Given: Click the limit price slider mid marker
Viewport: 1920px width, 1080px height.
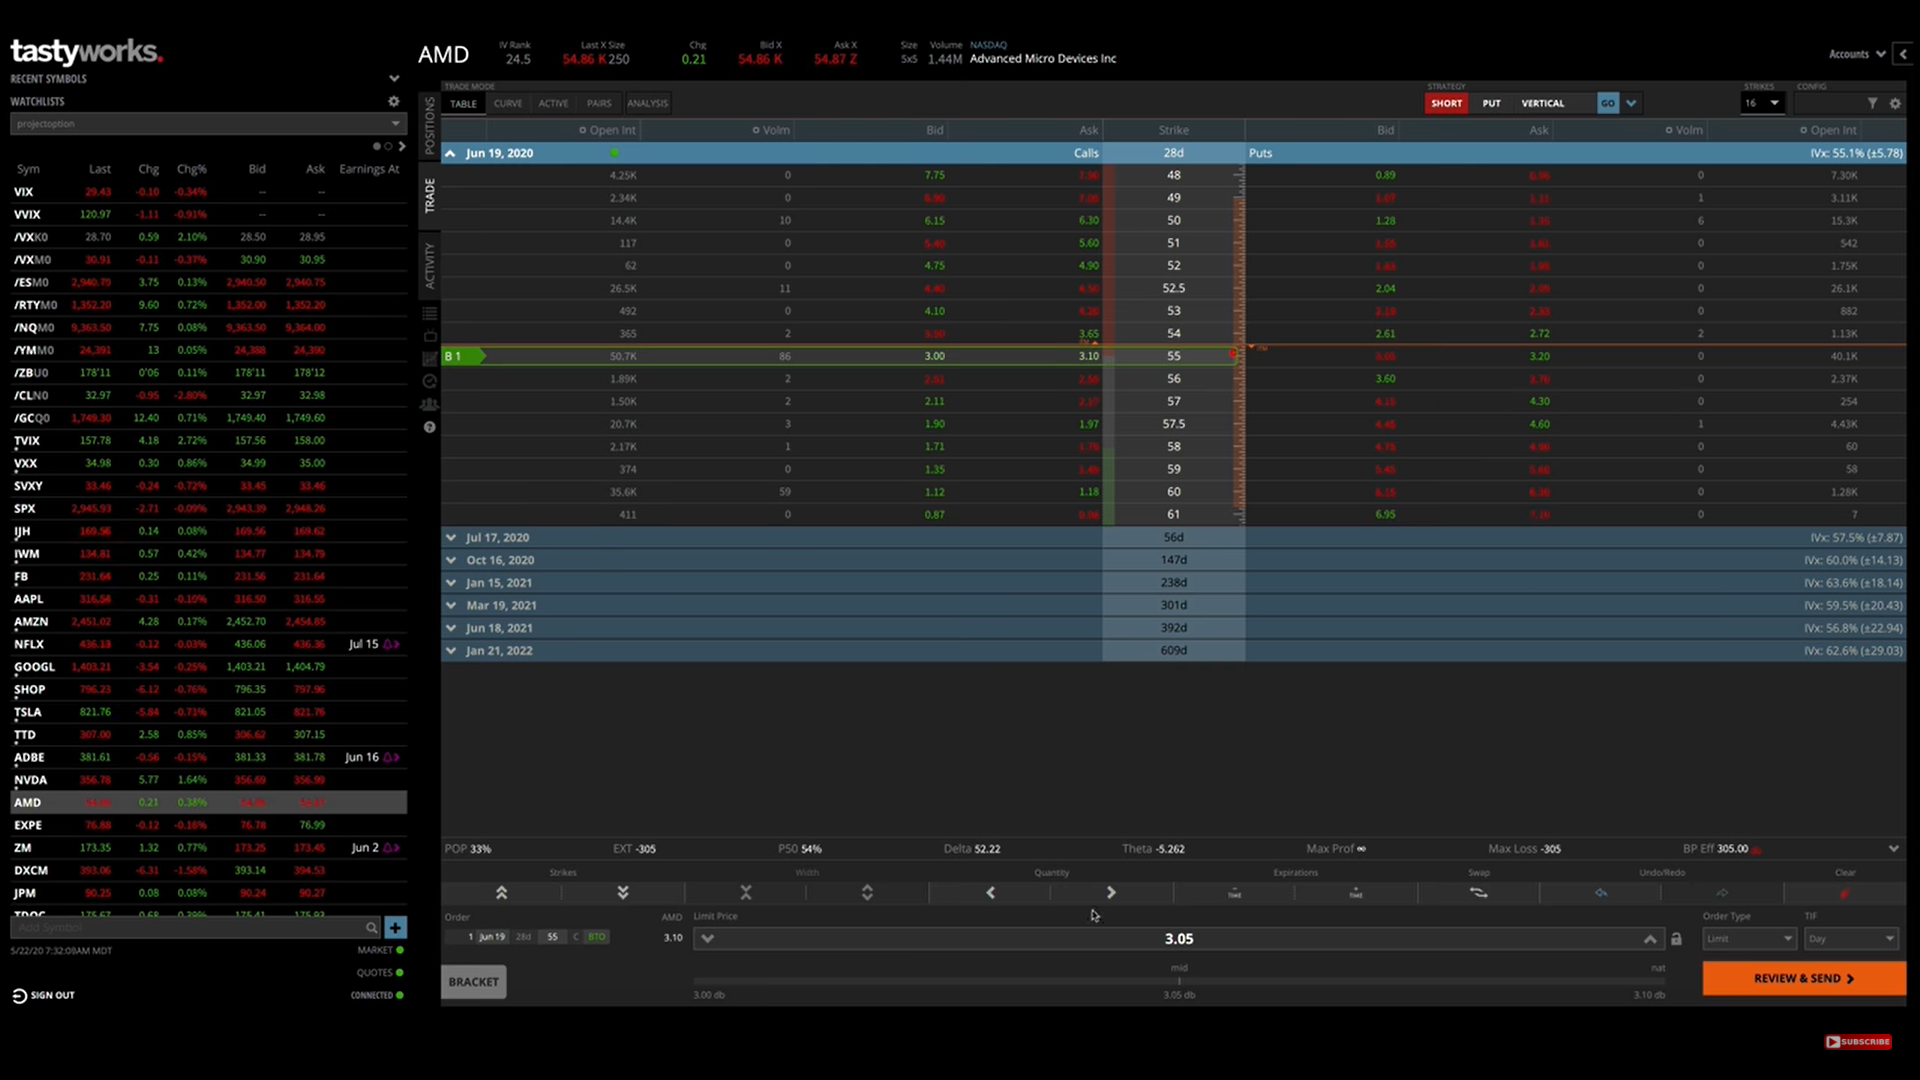Looking at the screenshot, I should pos(1179,981).
